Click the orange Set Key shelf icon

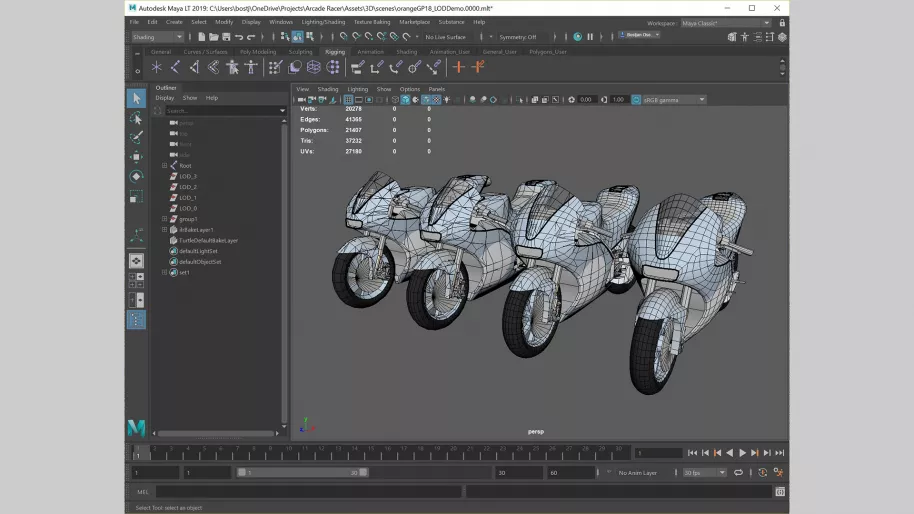click(459, 68)
